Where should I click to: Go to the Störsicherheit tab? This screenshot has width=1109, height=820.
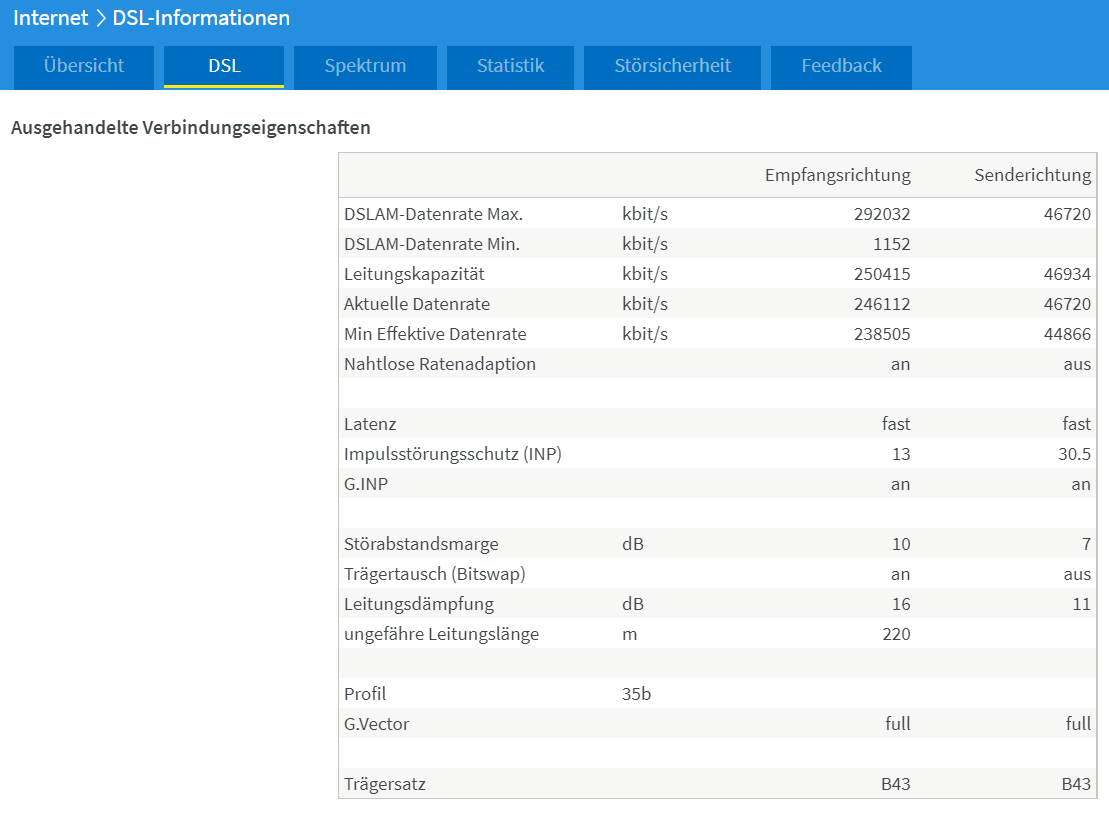672,67
